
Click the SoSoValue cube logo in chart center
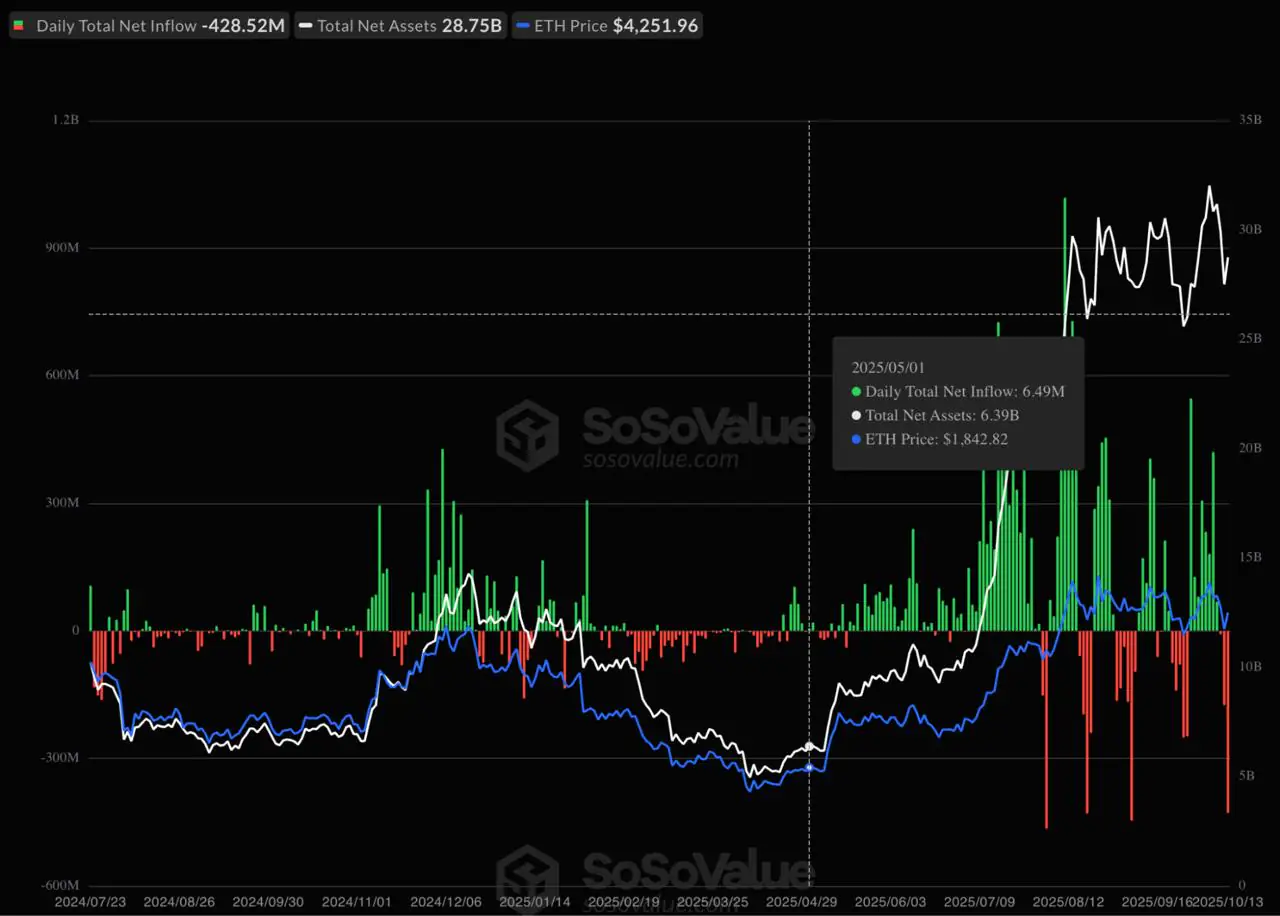tap(527, 435)
